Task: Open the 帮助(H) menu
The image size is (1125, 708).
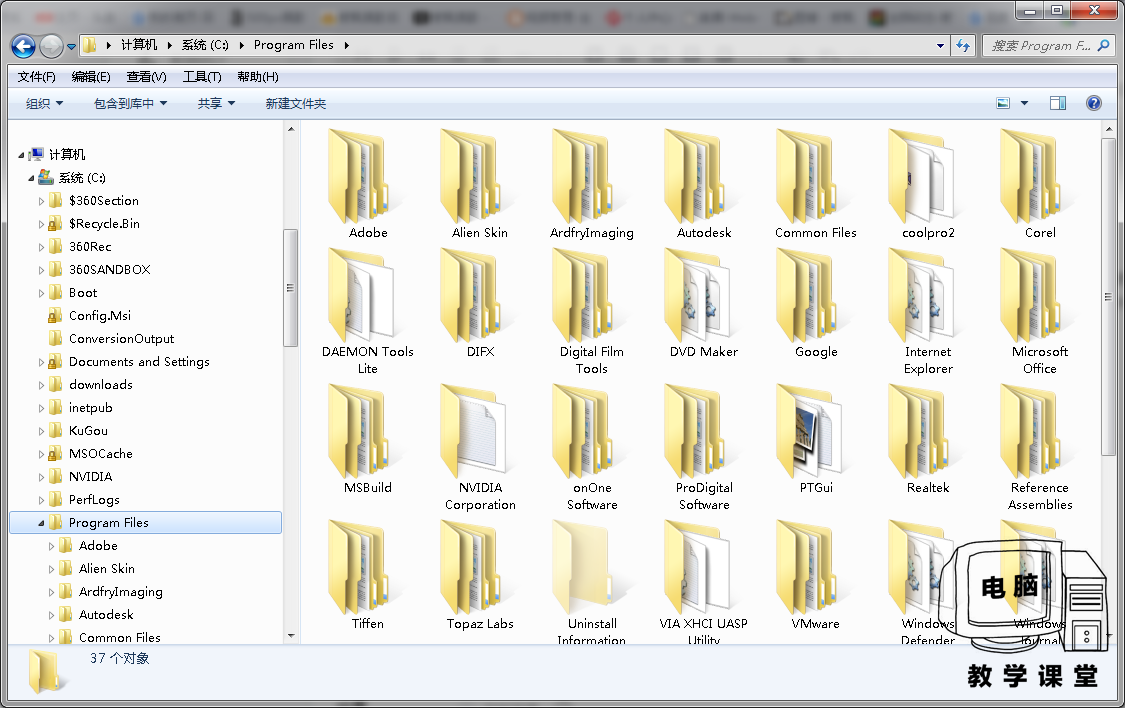Action: point(258,77)
